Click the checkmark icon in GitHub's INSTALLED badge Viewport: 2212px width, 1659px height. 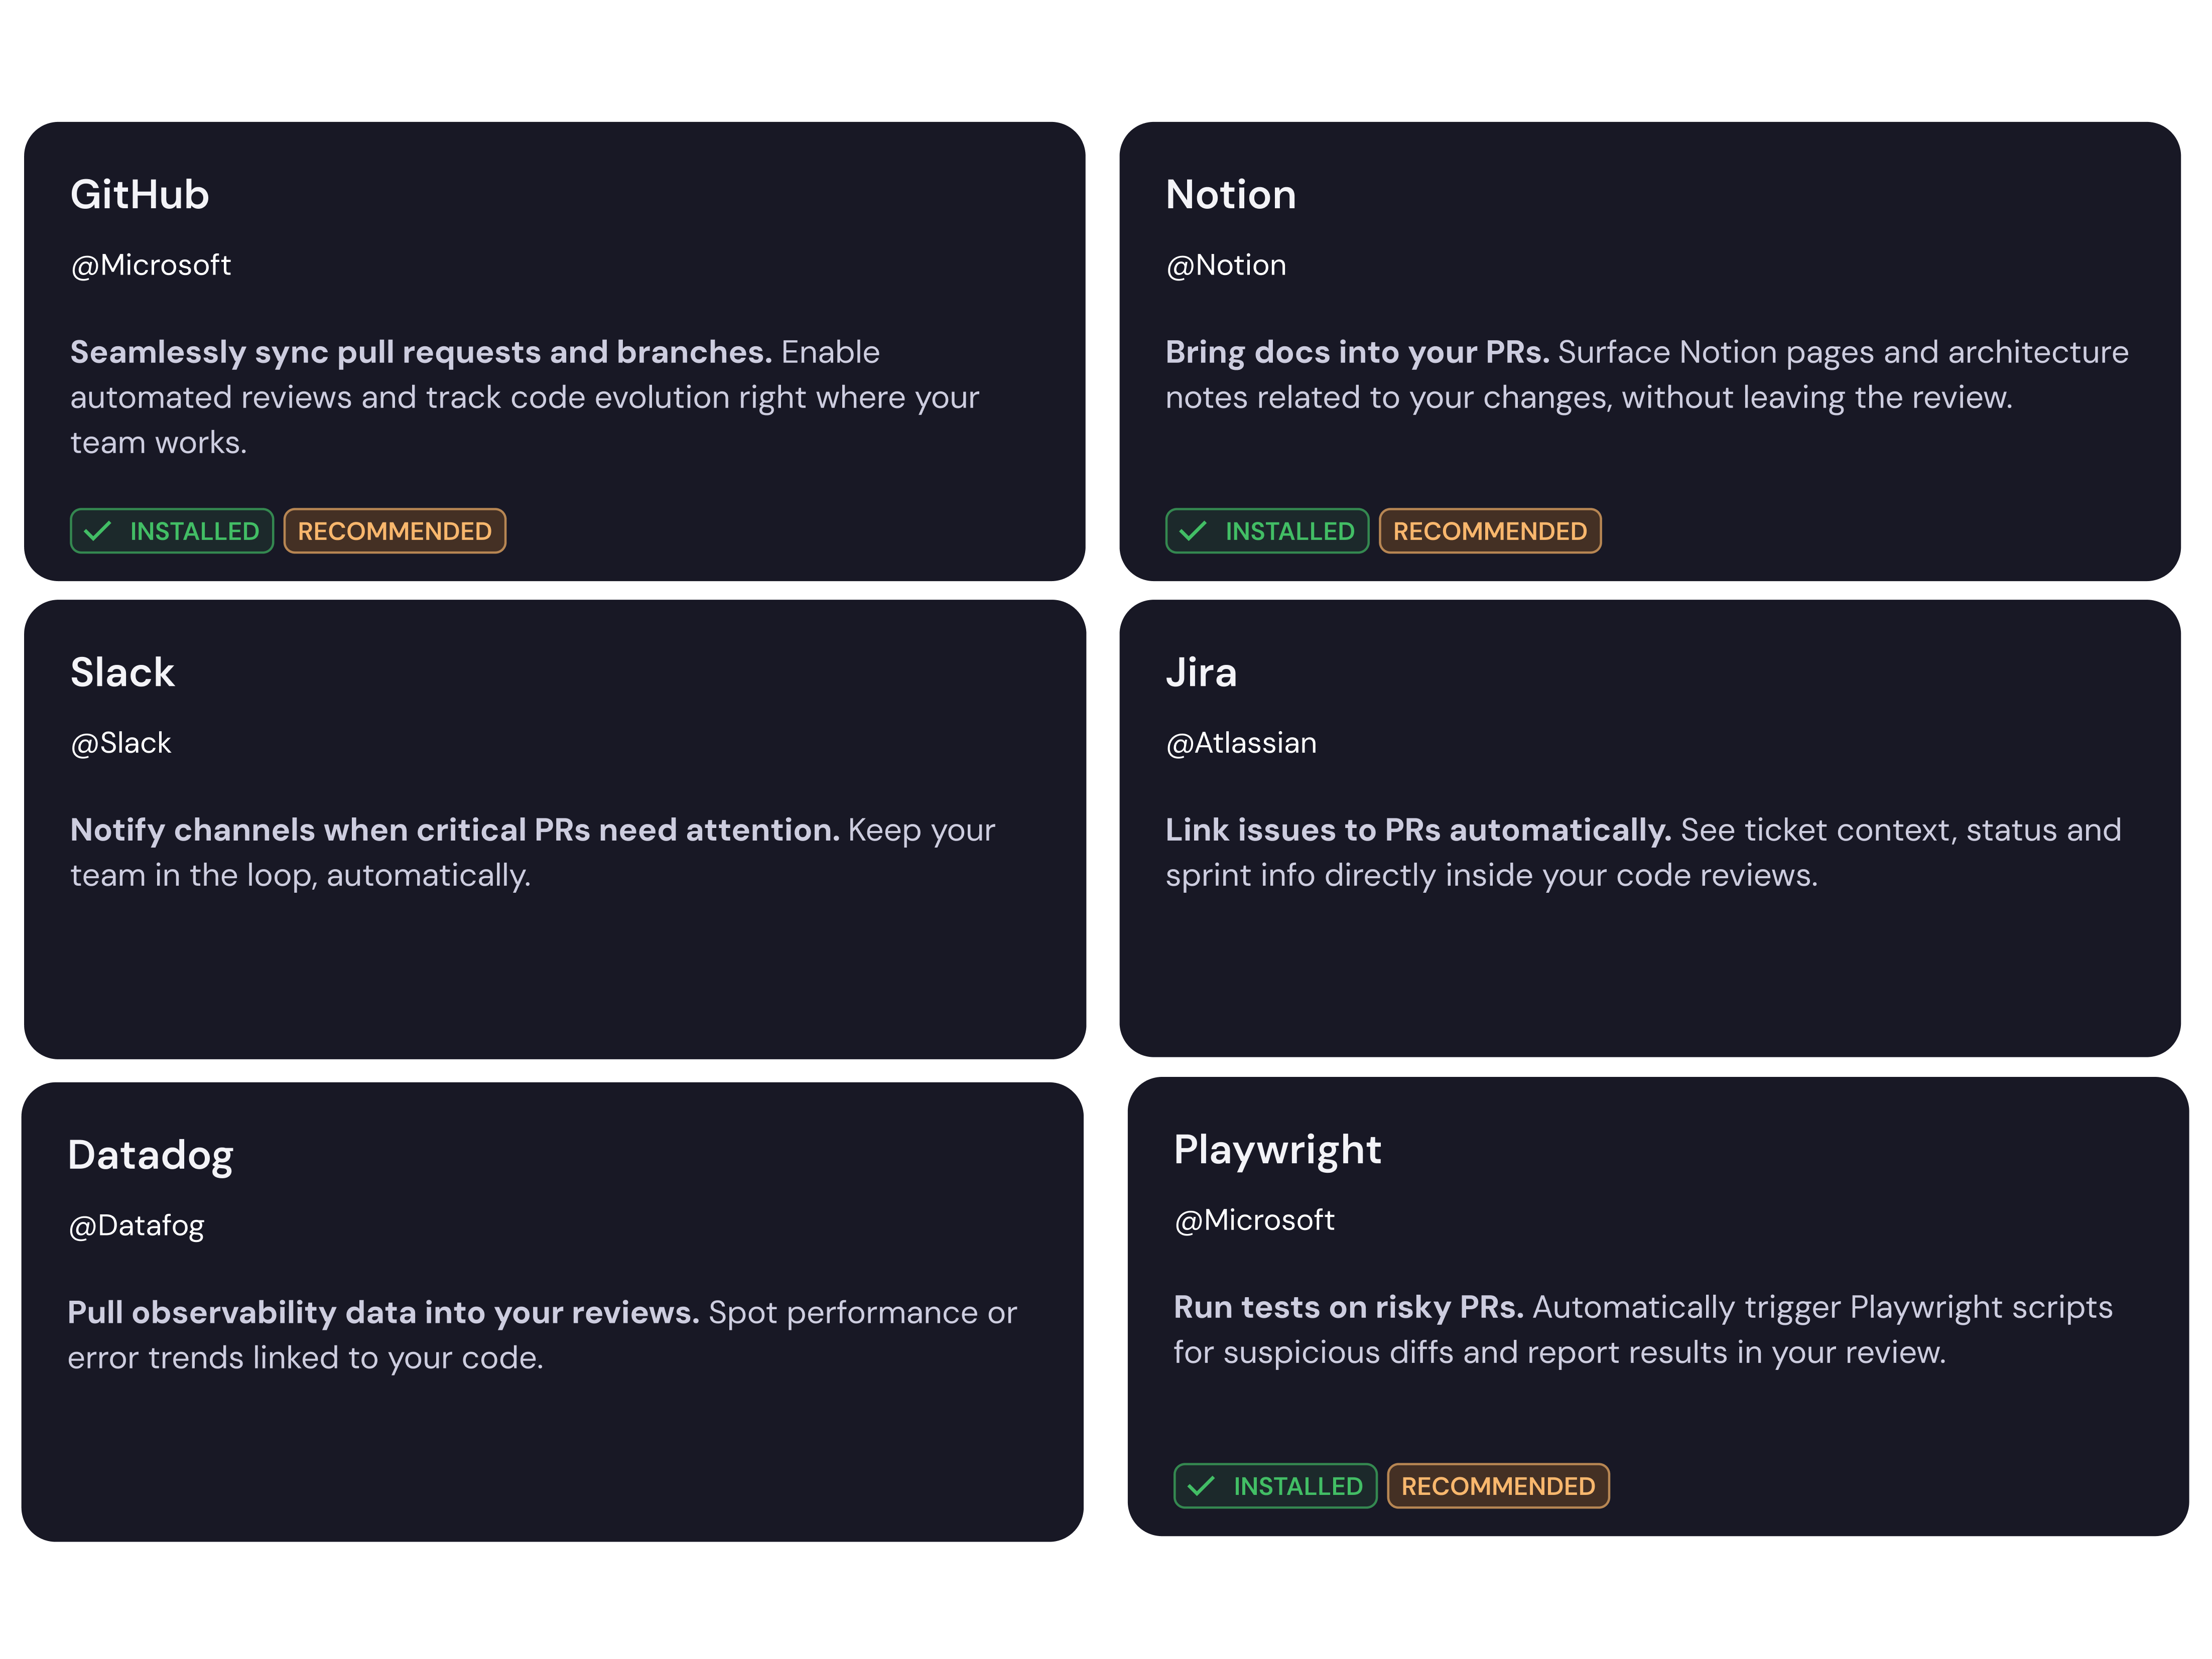99,531
